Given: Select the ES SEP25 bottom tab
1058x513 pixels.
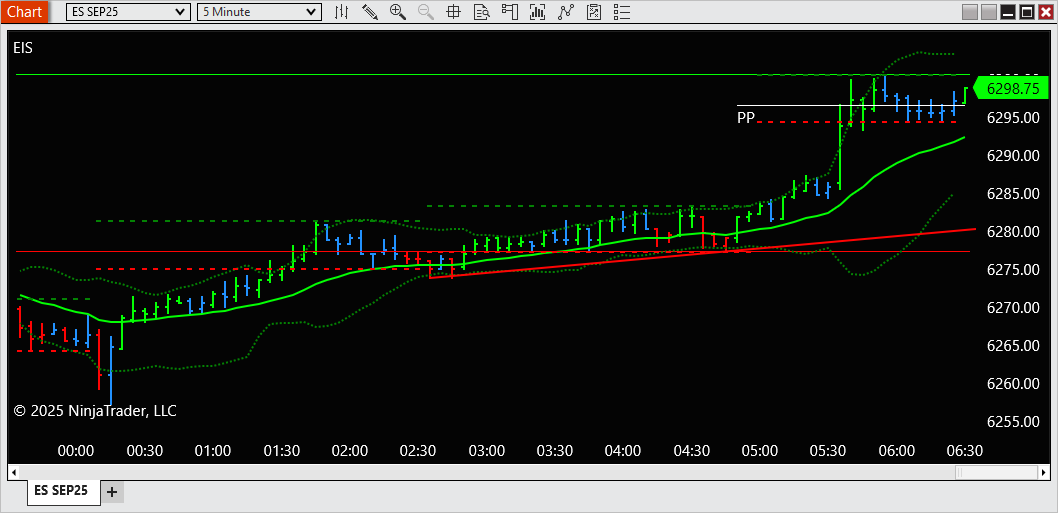Looking at the screenshot, I should tap(64, 491).
